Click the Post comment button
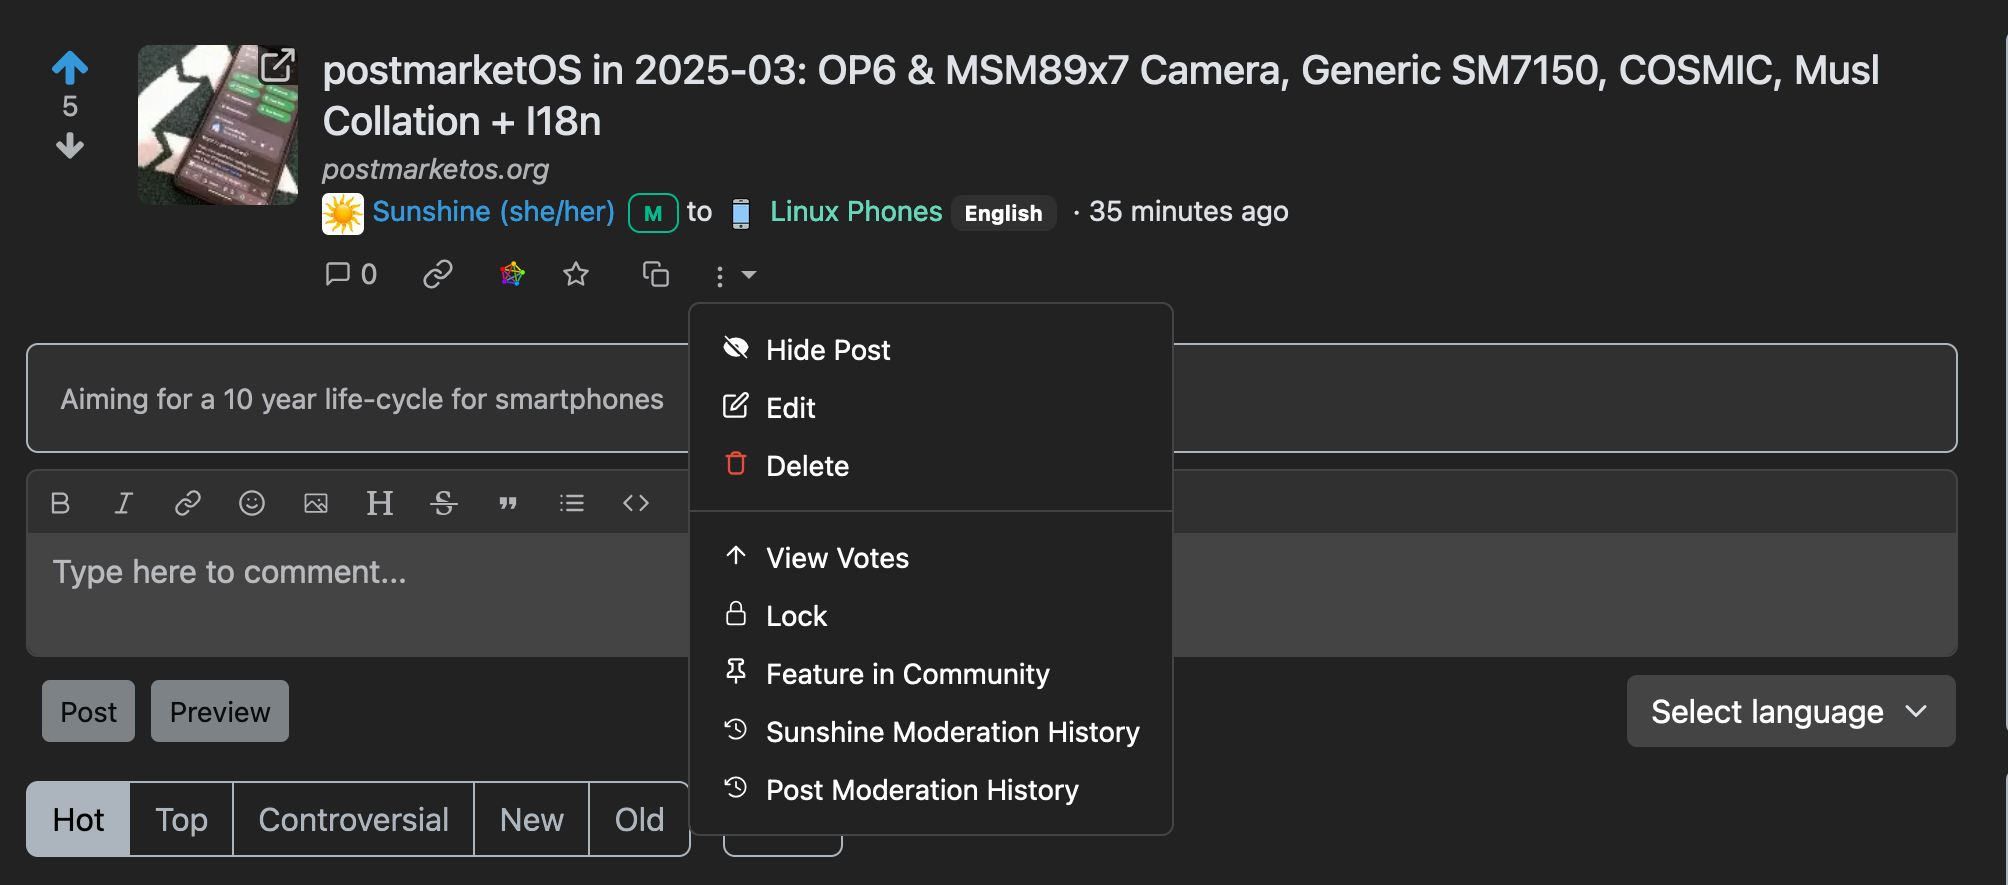Screen dimensions: 2008x885 pyautogui.click(x=88, y=711)
